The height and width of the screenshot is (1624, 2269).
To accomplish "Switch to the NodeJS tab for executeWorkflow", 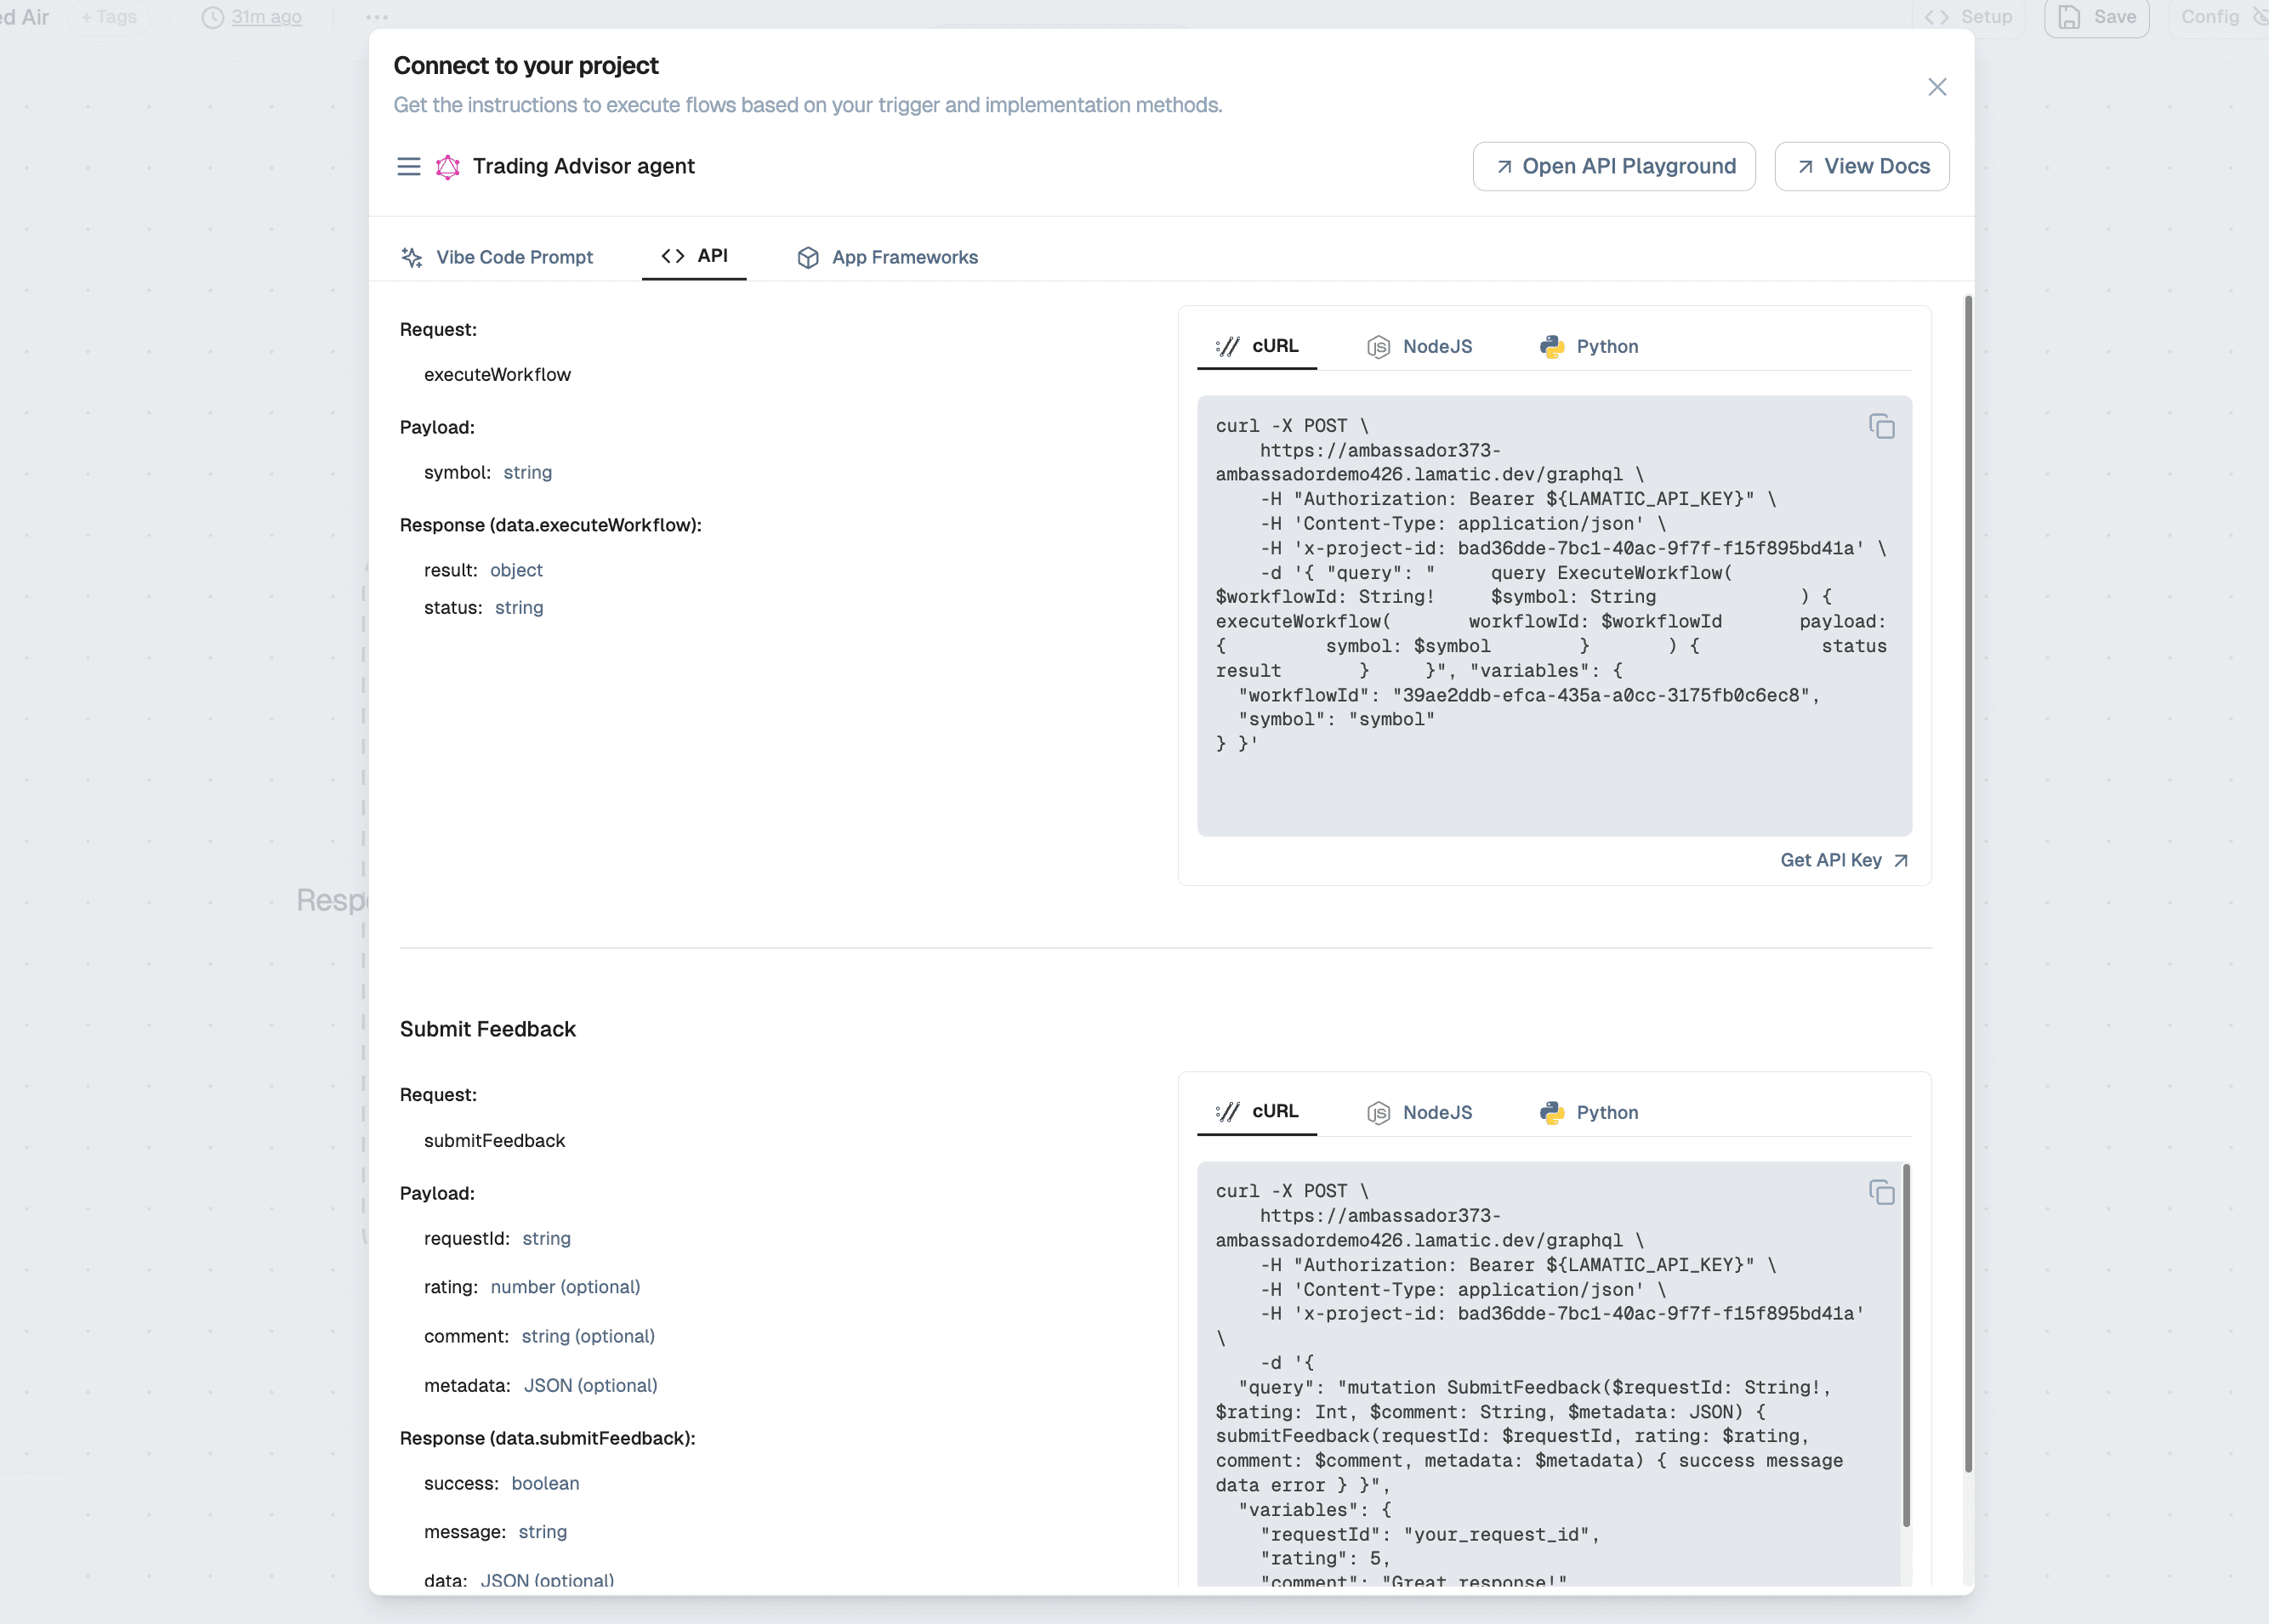I will (x=1421, y=346).
